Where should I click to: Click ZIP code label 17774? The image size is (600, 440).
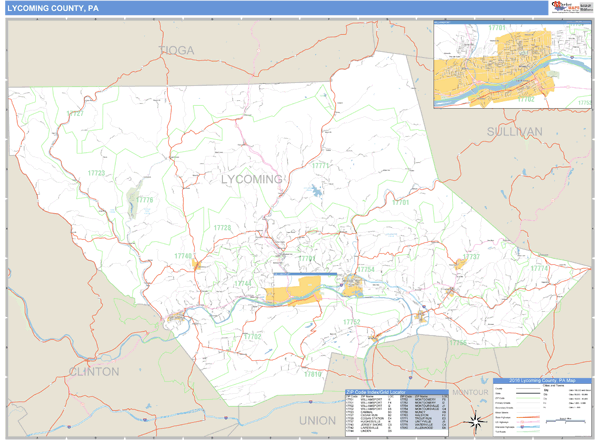(539, 268)
